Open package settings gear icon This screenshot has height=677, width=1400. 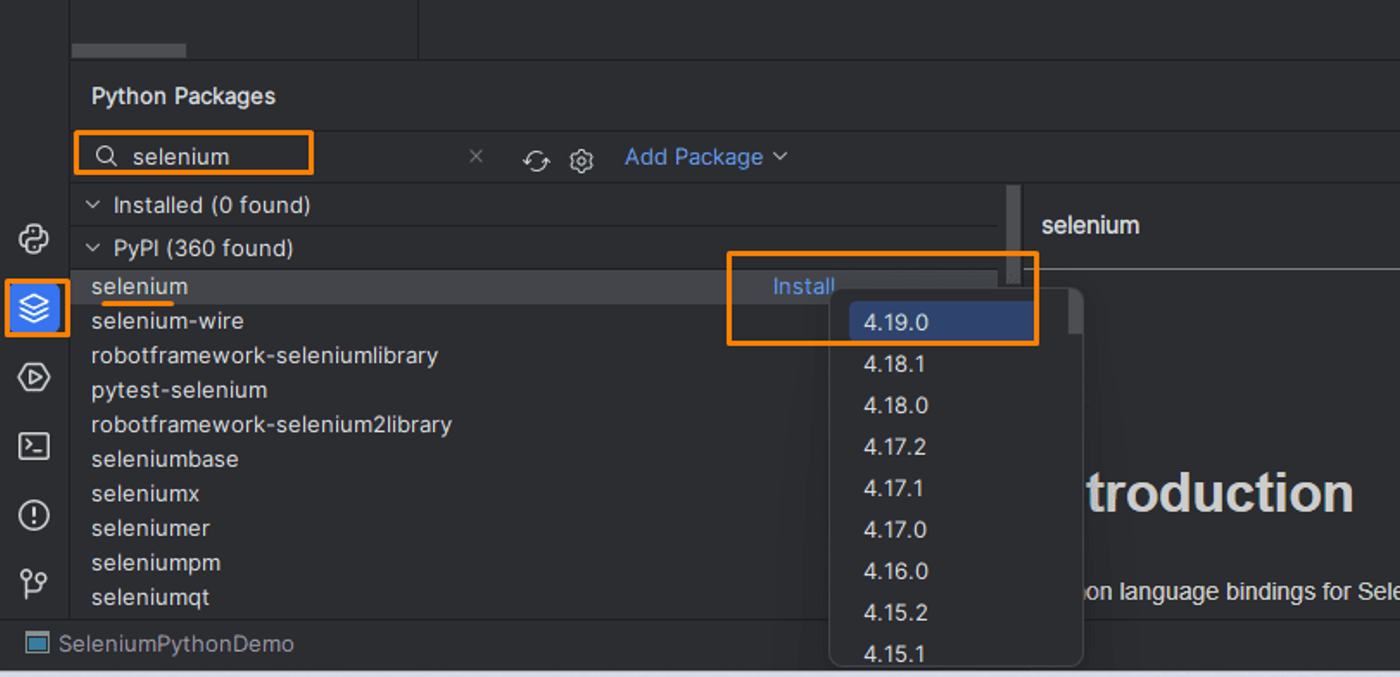pyautogui.click(x=581, y=160)
